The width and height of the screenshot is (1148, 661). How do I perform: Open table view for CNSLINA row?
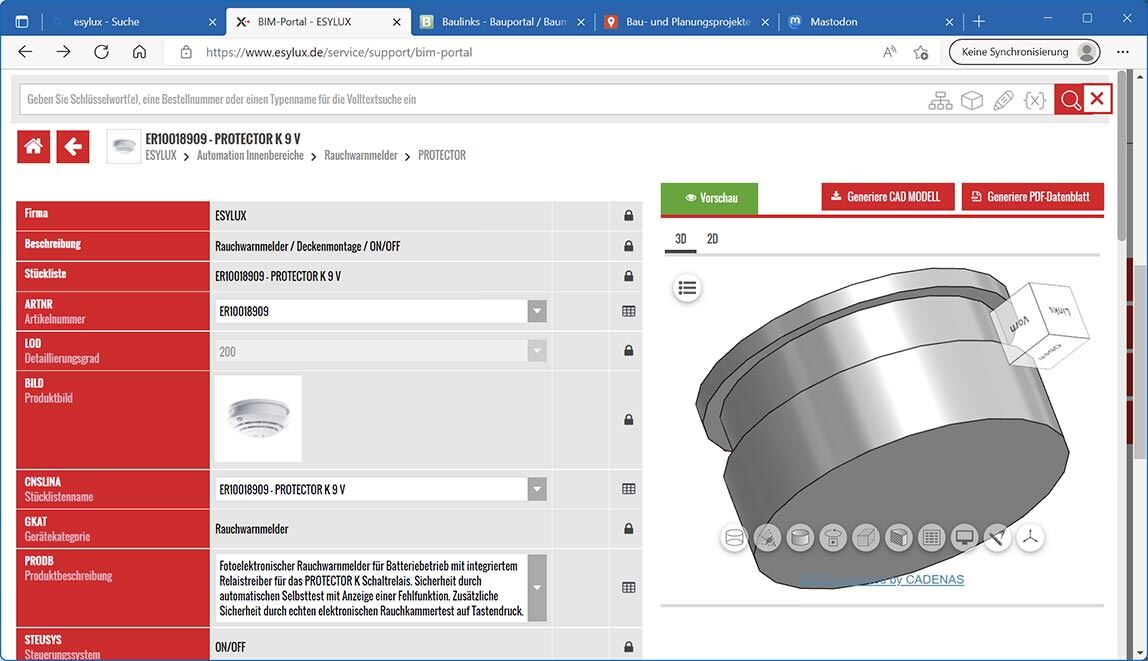point(628,489)
